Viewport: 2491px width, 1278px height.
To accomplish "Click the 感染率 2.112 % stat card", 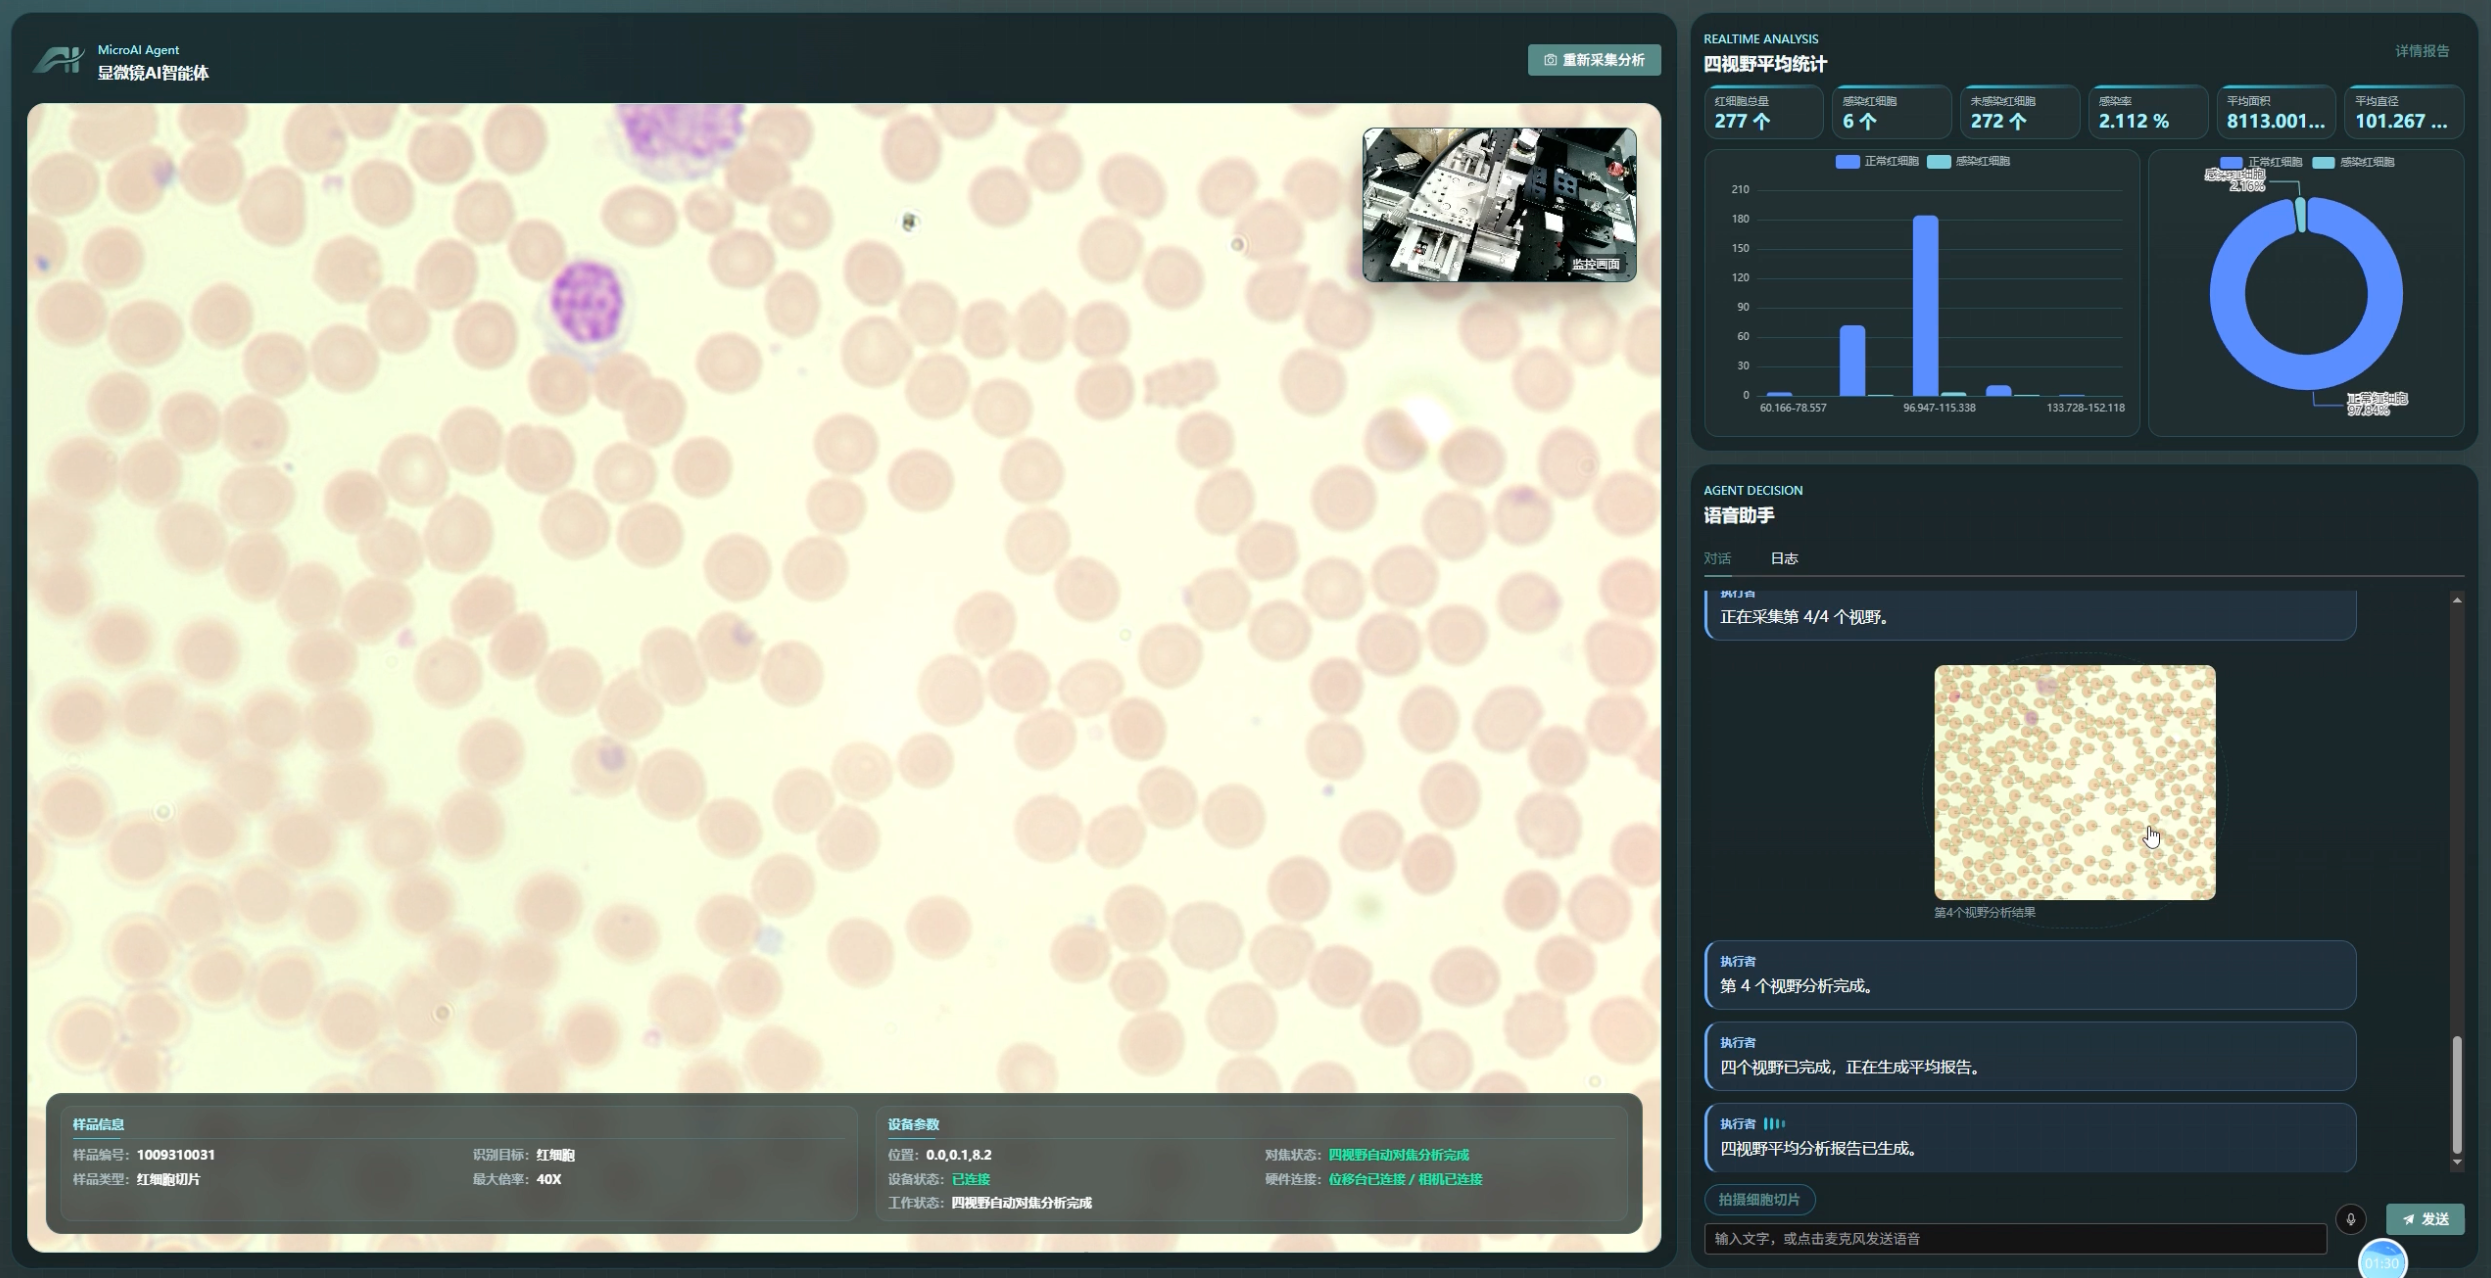I will pos(2146,112).
